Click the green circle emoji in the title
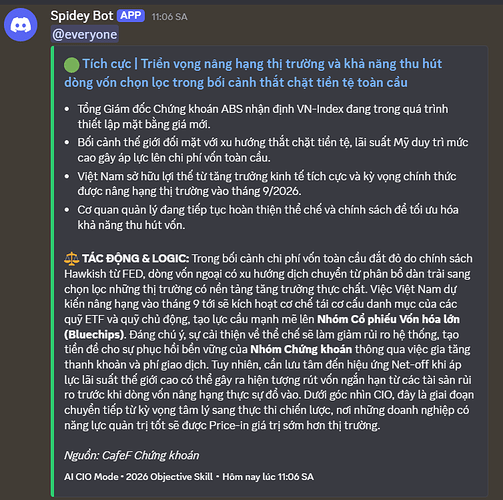Image resolution: width=503 pixels, height=500 pixels. pos(72,65)
